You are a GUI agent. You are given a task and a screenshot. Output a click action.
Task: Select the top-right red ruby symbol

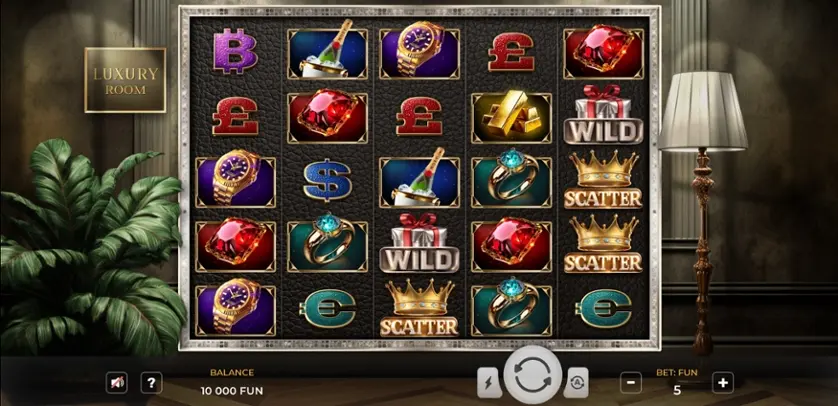click(603, 53)
